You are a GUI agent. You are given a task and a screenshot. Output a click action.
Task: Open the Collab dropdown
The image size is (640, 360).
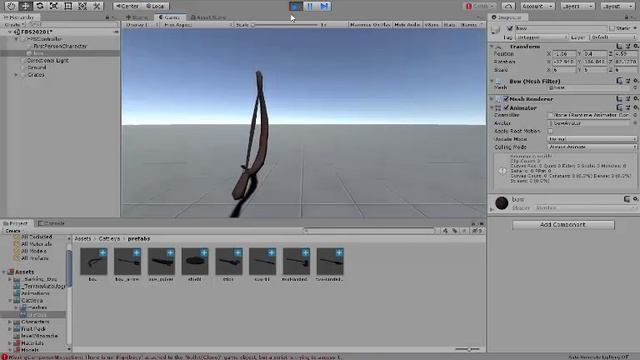(480, 6)
